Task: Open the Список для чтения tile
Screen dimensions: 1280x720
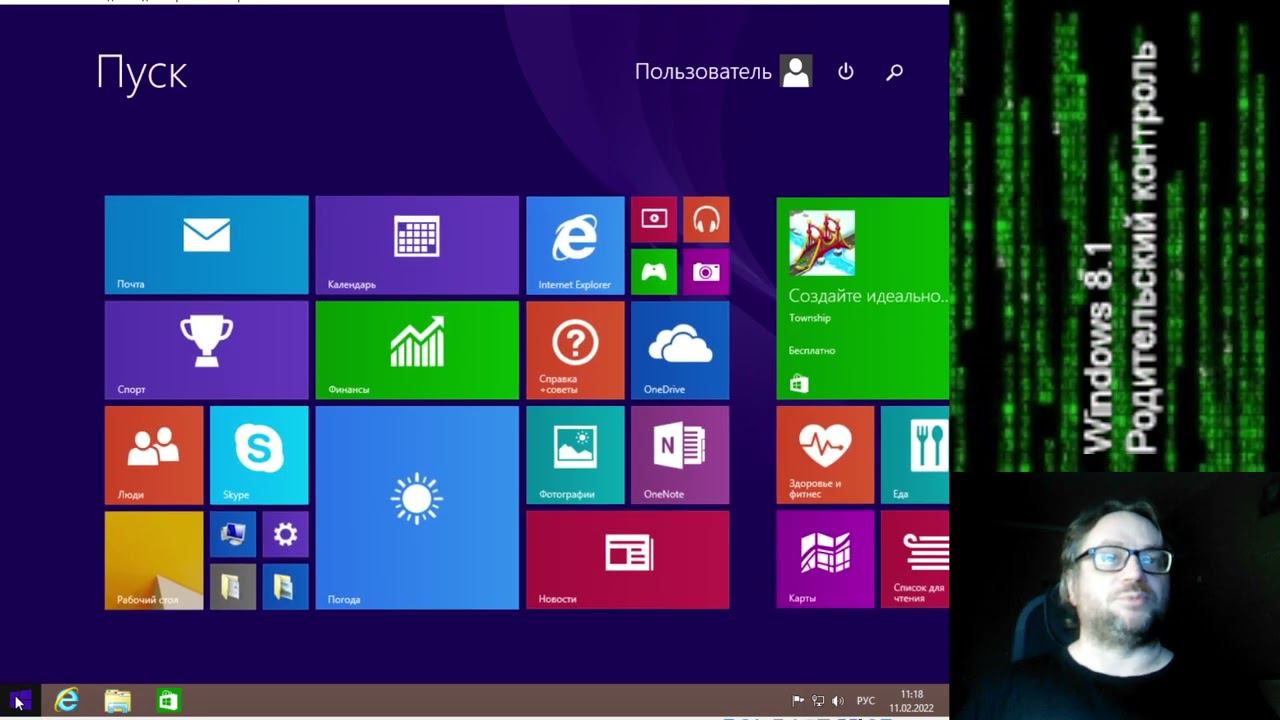Action: coord(915,559)
